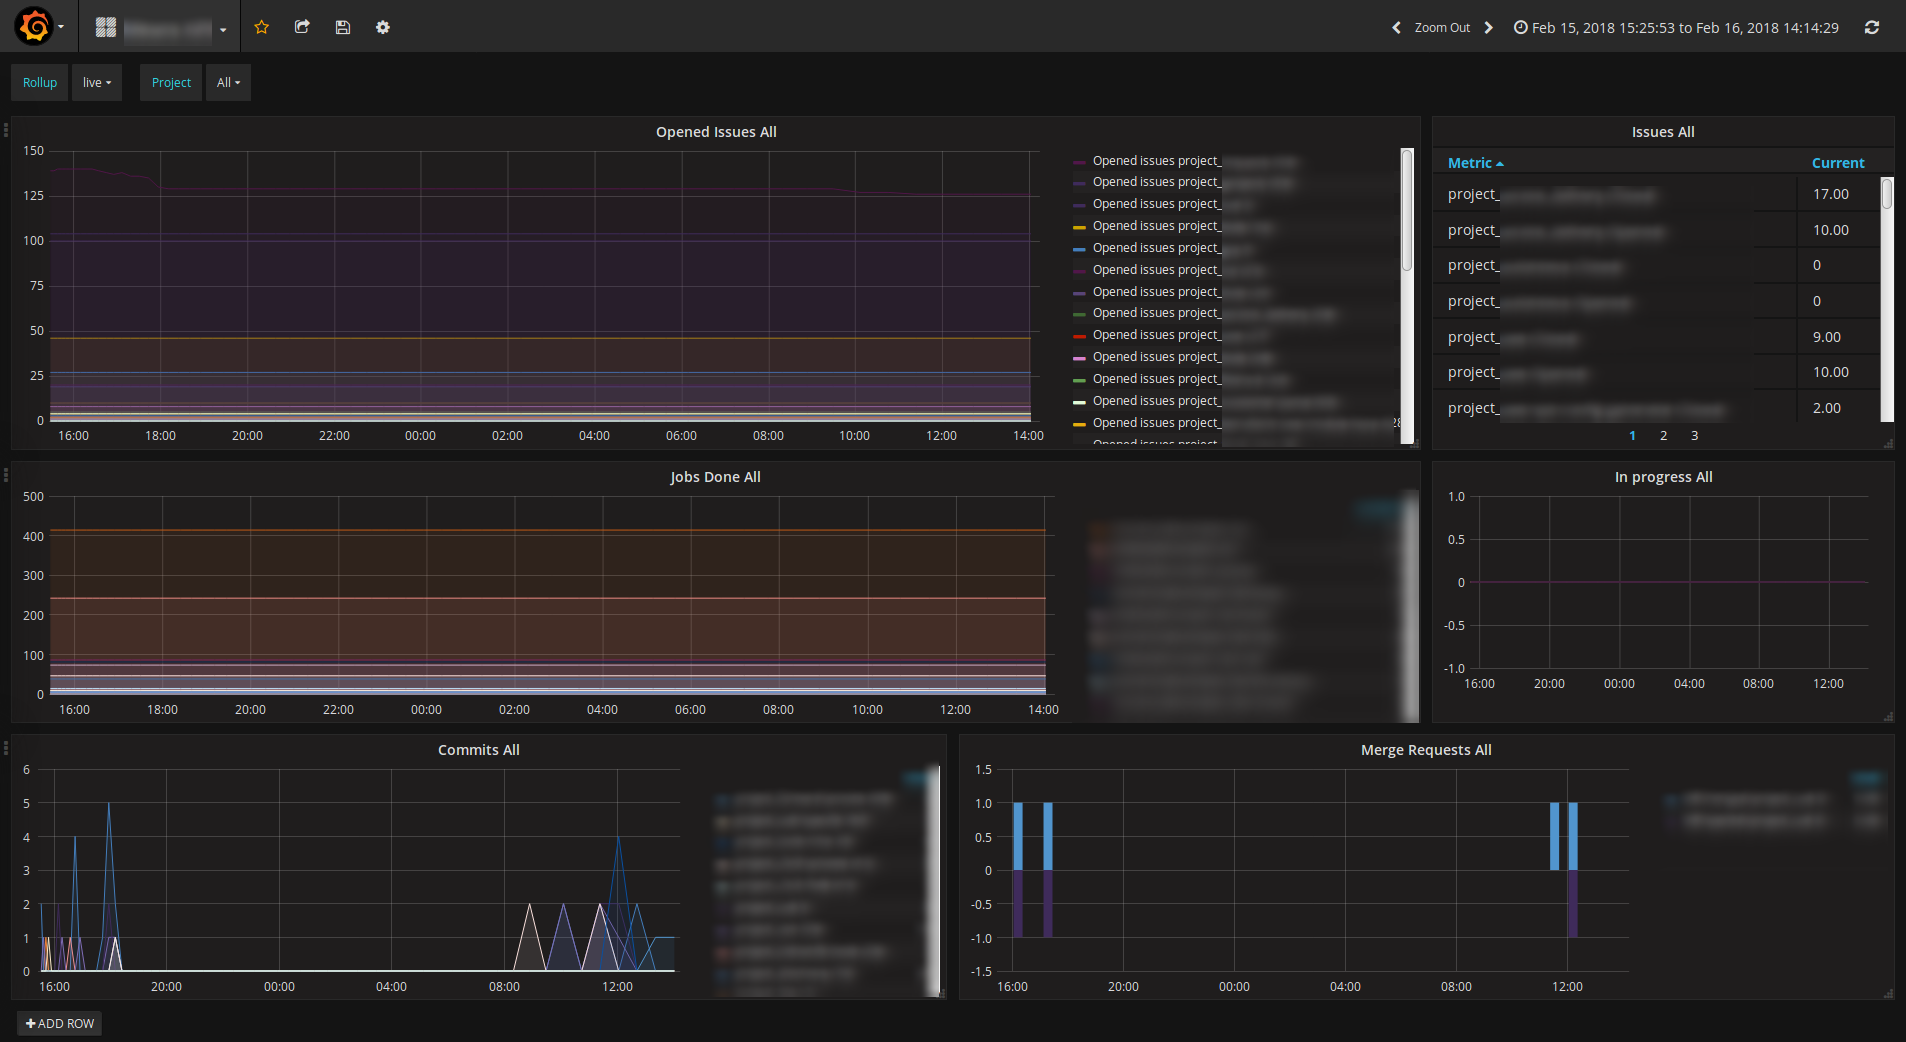The height and width of the screenshot is (1042, 1906).
Task: Open the Project All dropdown
Action: tap(228, 83)
